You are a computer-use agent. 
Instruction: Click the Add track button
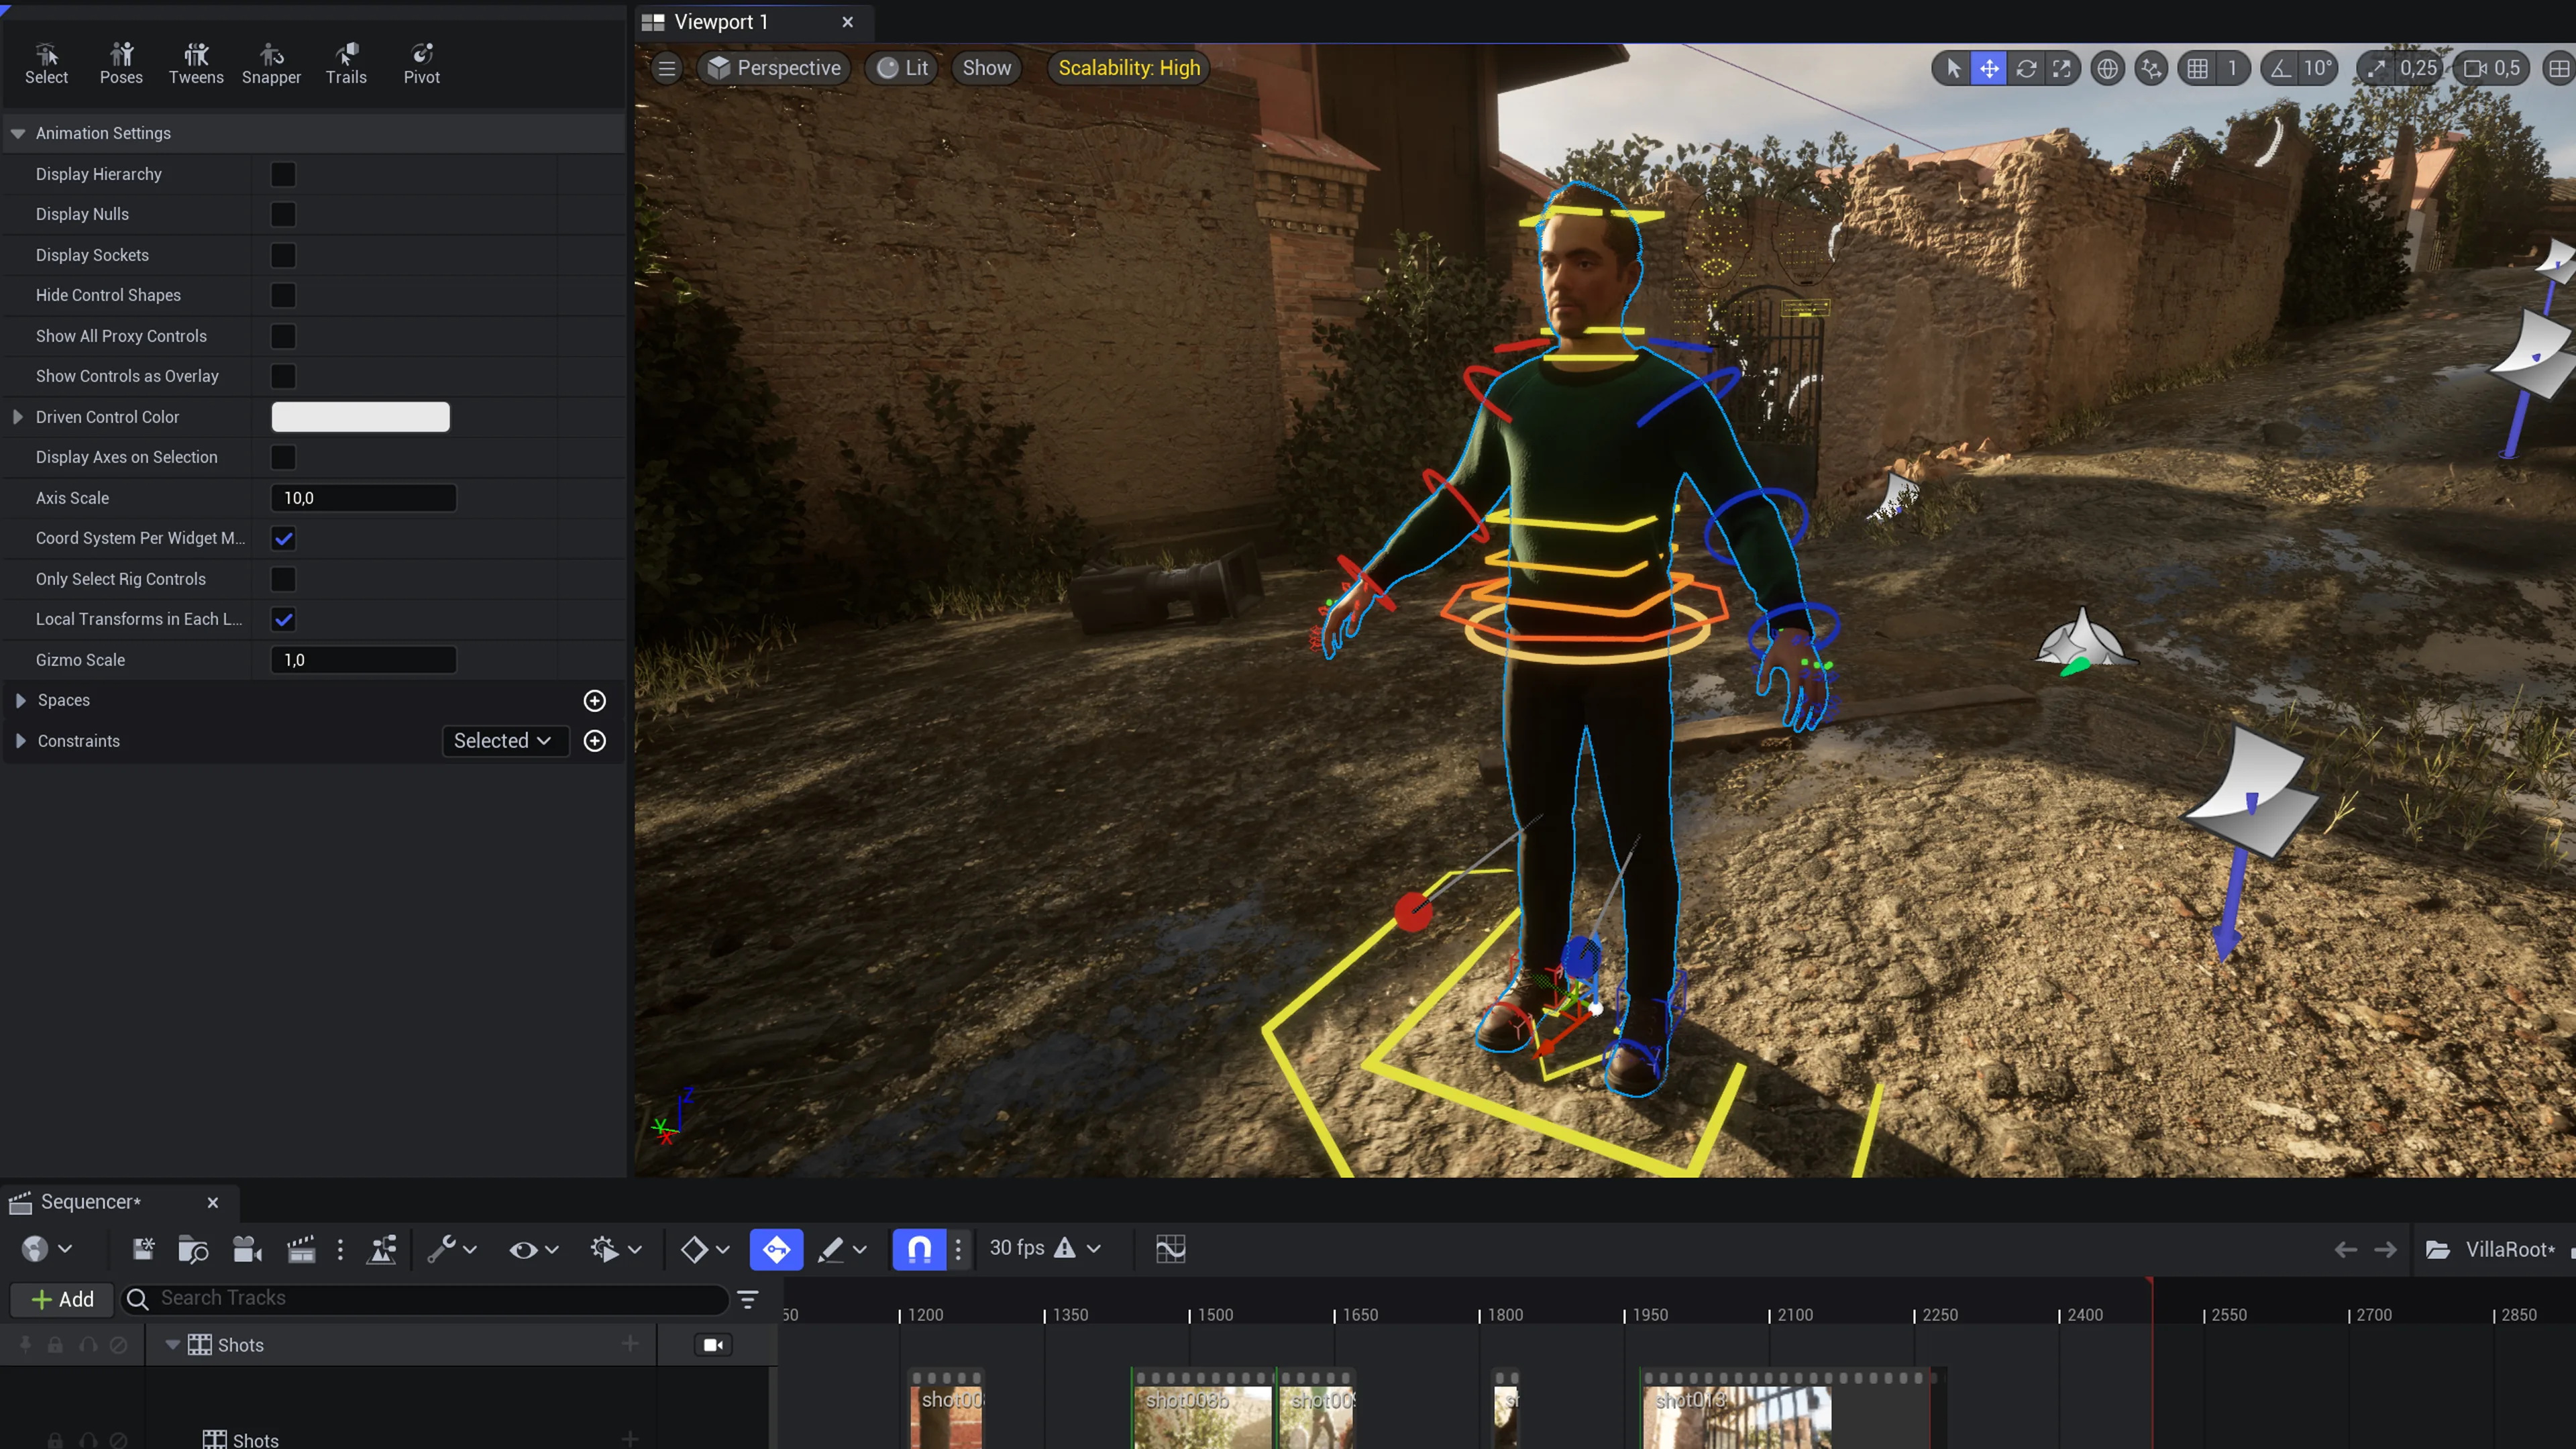(62, 1299)
